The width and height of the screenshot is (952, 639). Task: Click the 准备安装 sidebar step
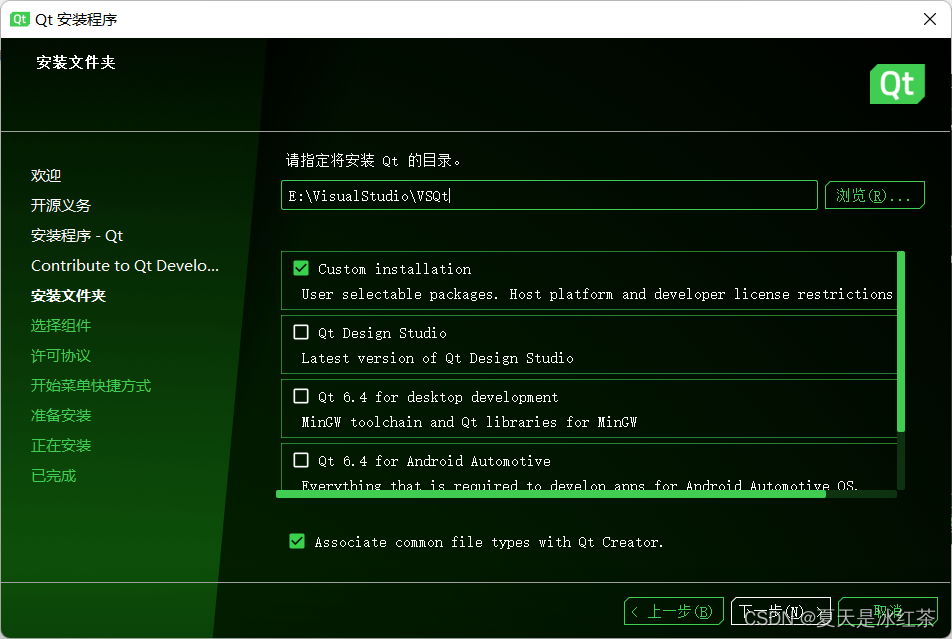click(61, 415)
